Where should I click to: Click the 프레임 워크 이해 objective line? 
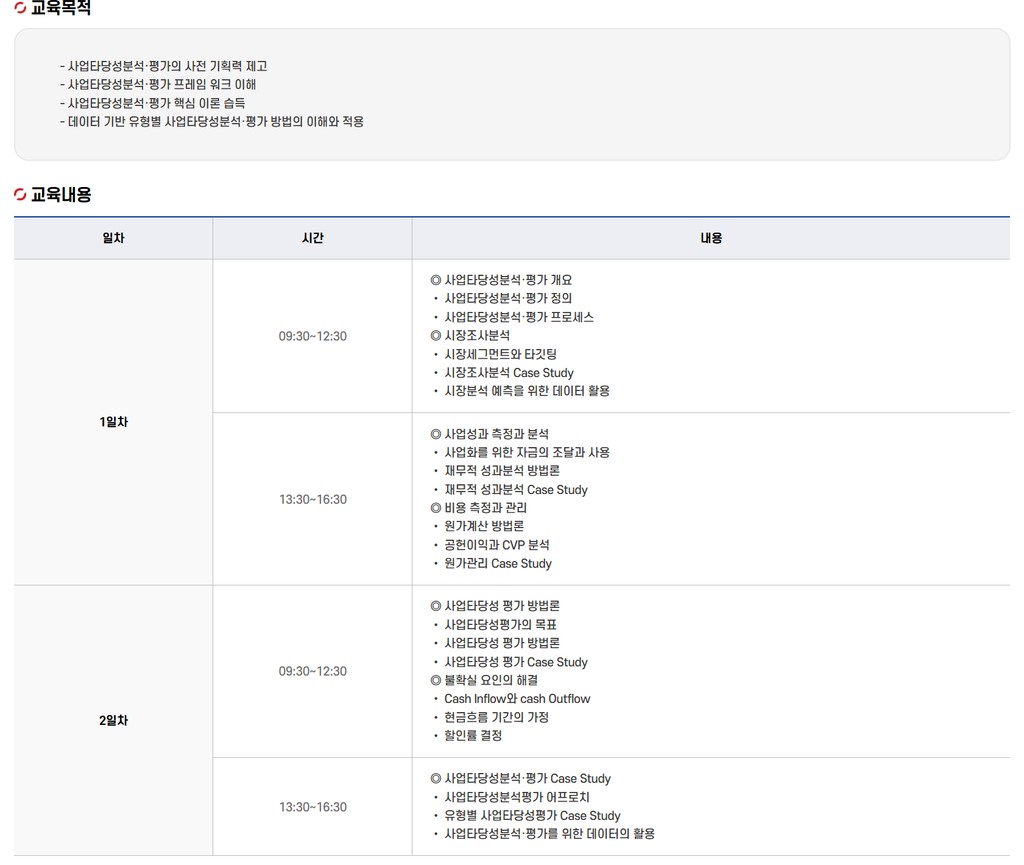click(162, 84)
